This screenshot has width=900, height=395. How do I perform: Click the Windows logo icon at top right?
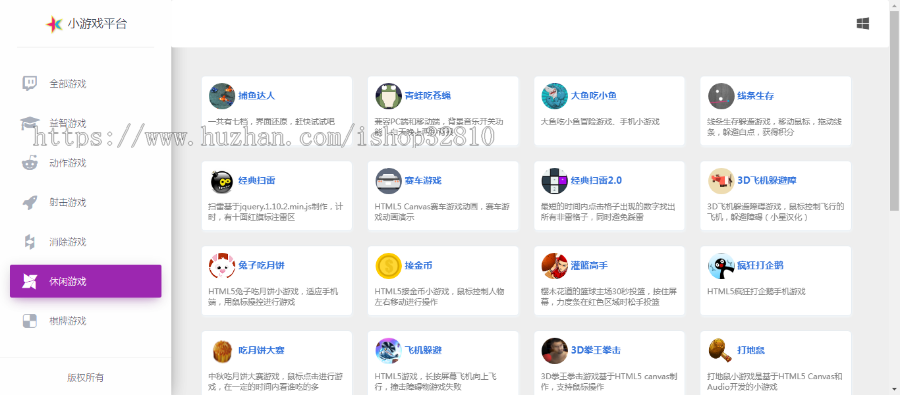[862, 24]
